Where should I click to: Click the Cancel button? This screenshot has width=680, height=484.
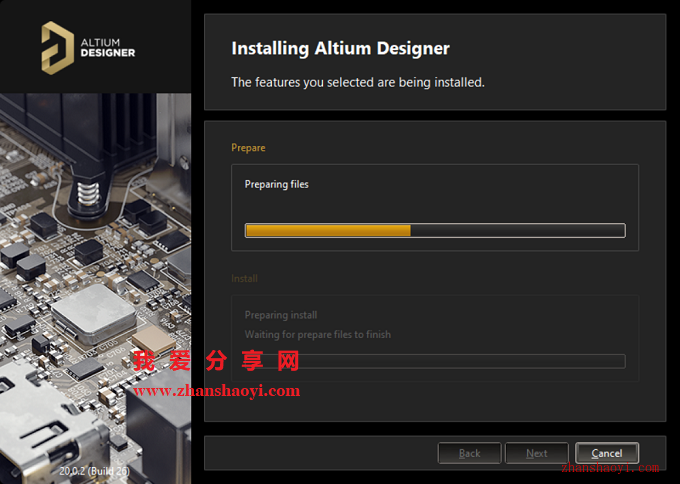click(x=607, y=453)
